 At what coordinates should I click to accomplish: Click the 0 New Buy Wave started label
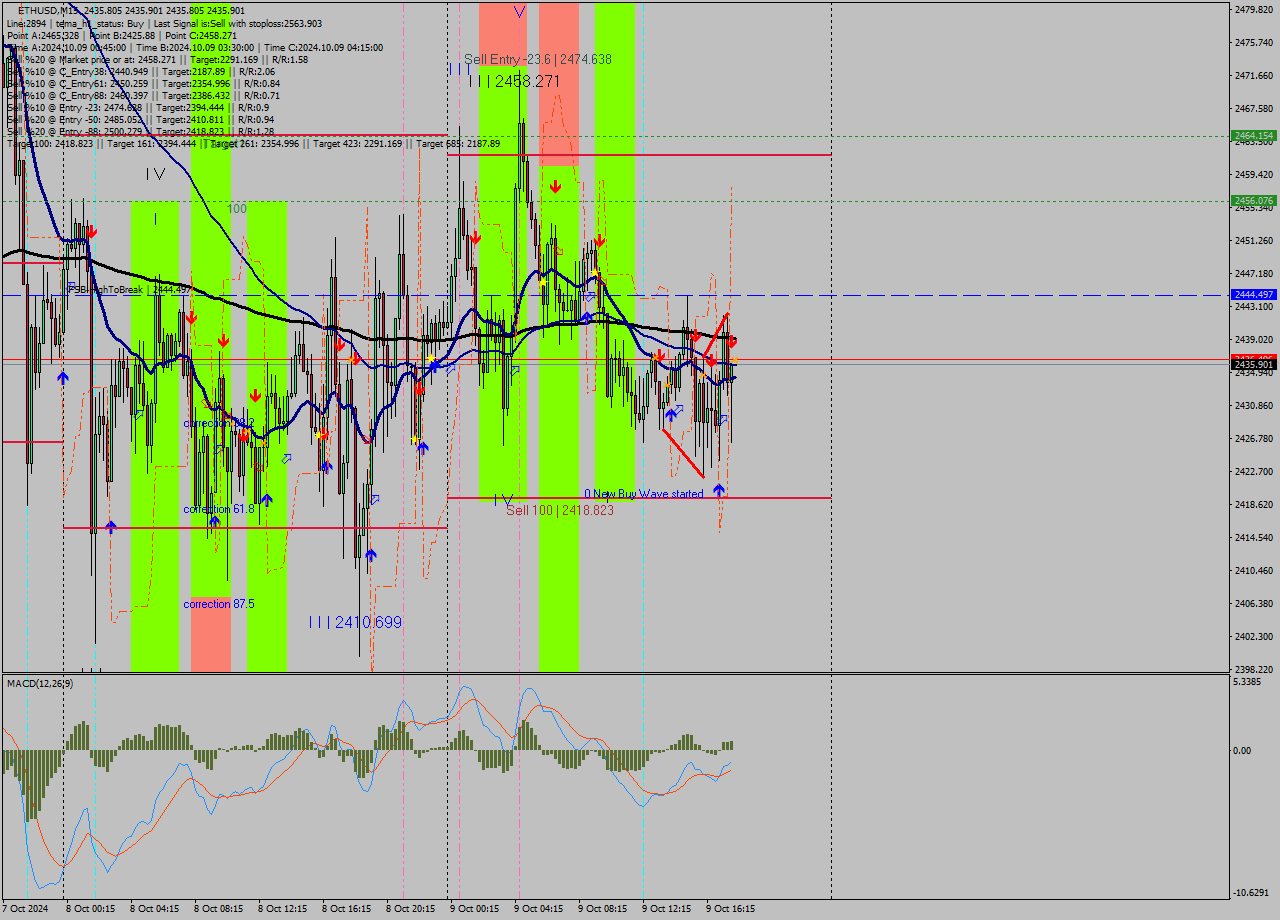pyautogui.click(x=644, y=494)
